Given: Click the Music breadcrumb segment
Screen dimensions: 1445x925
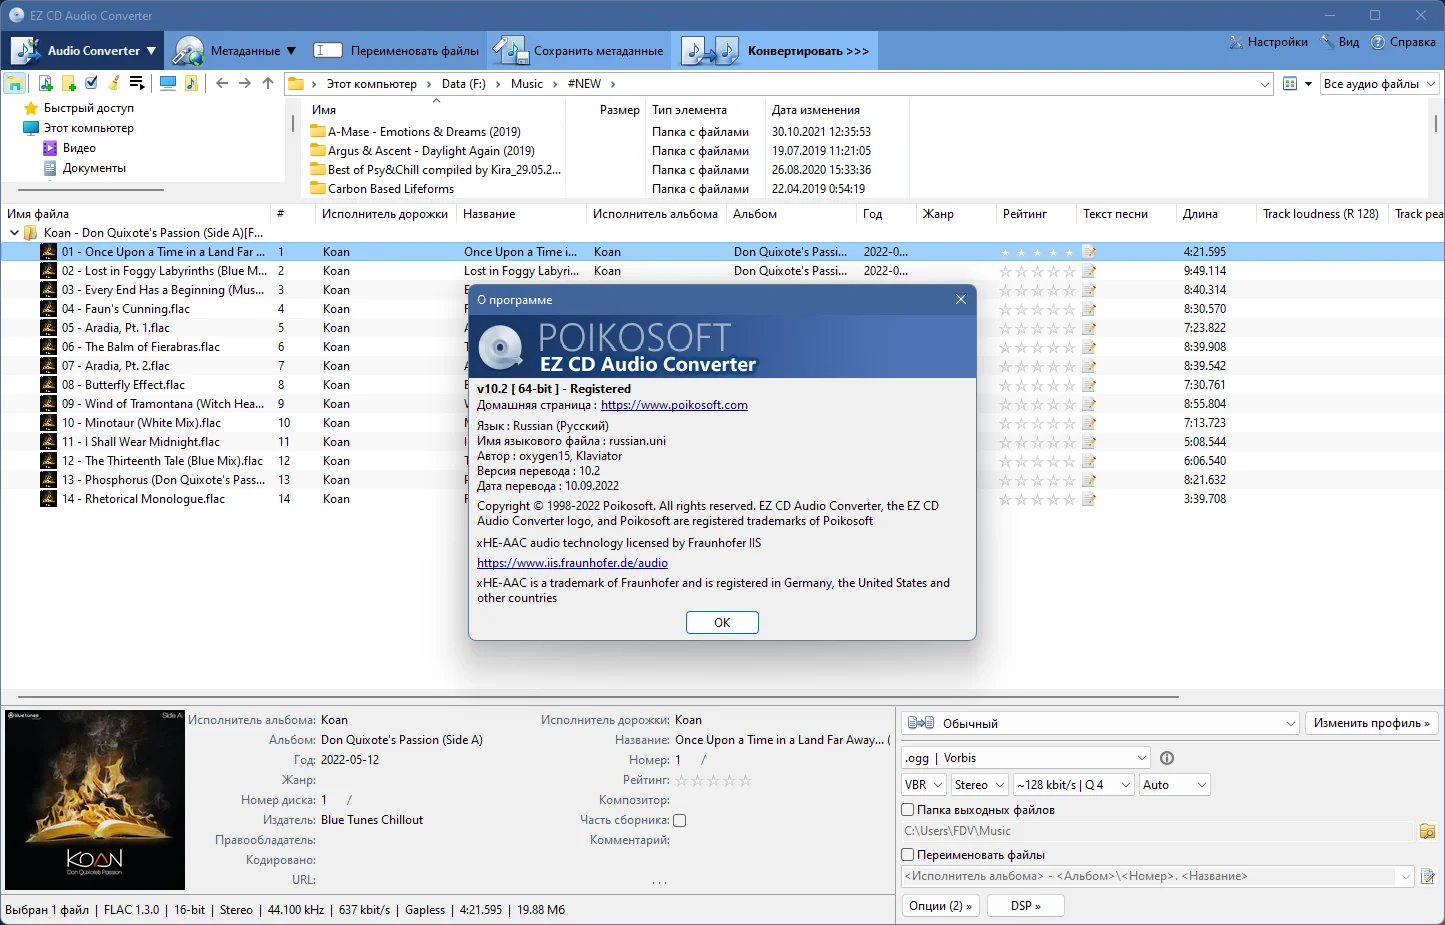Looking at the screenshot, I should (x=527, y=84).
